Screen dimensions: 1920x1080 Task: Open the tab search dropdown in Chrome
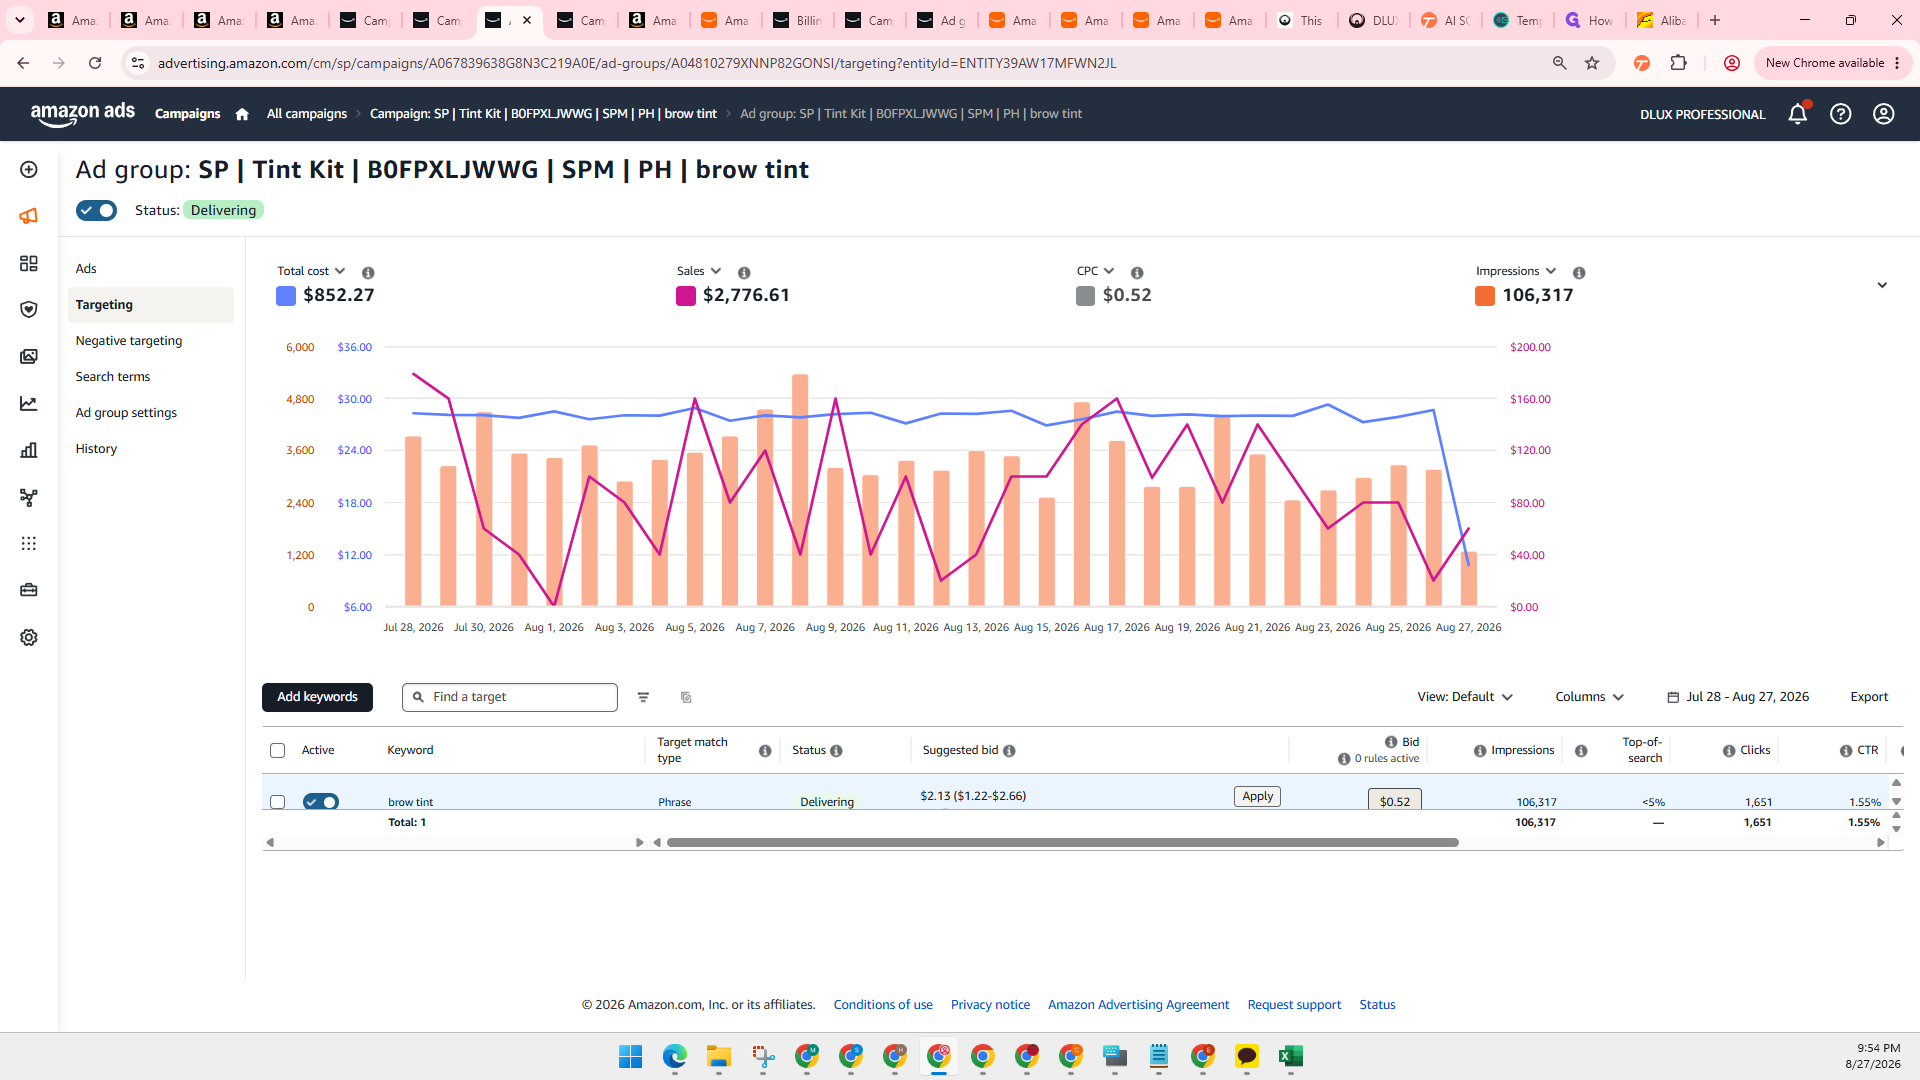(20, 20)
